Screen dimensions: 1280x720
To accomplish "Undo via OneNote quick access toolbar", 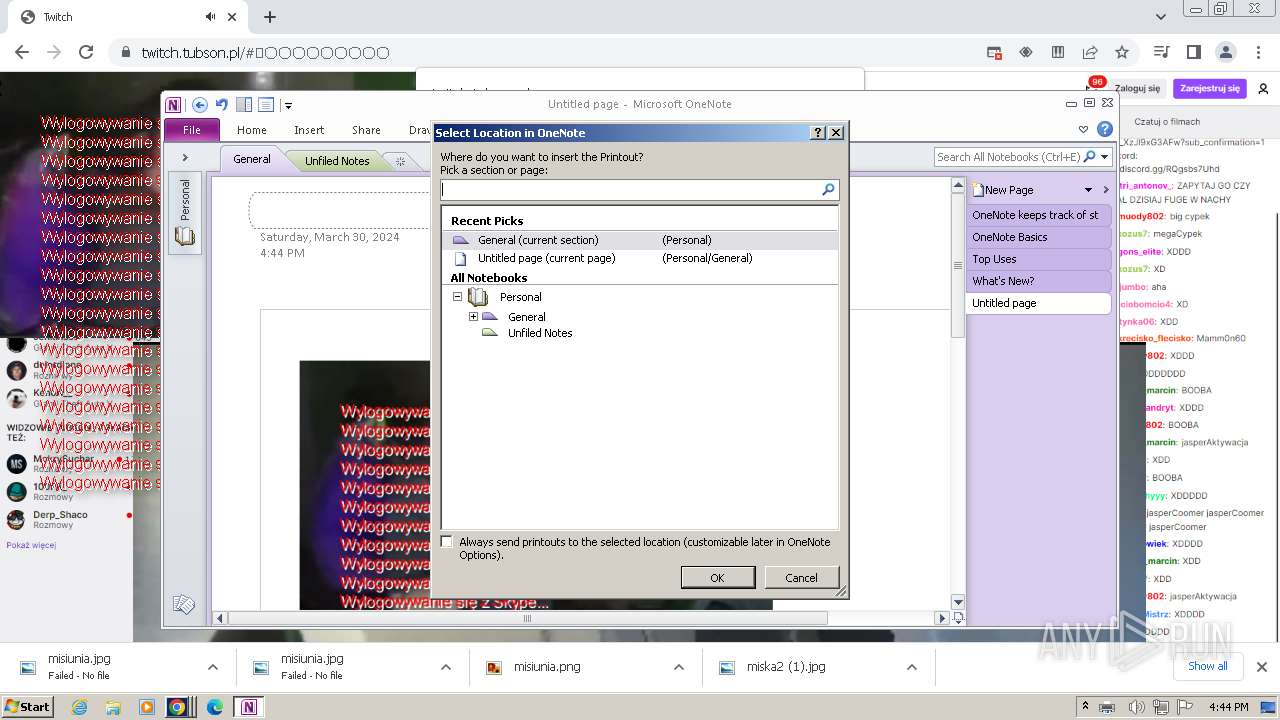I will pyautogui.click(x=222, y=104).
